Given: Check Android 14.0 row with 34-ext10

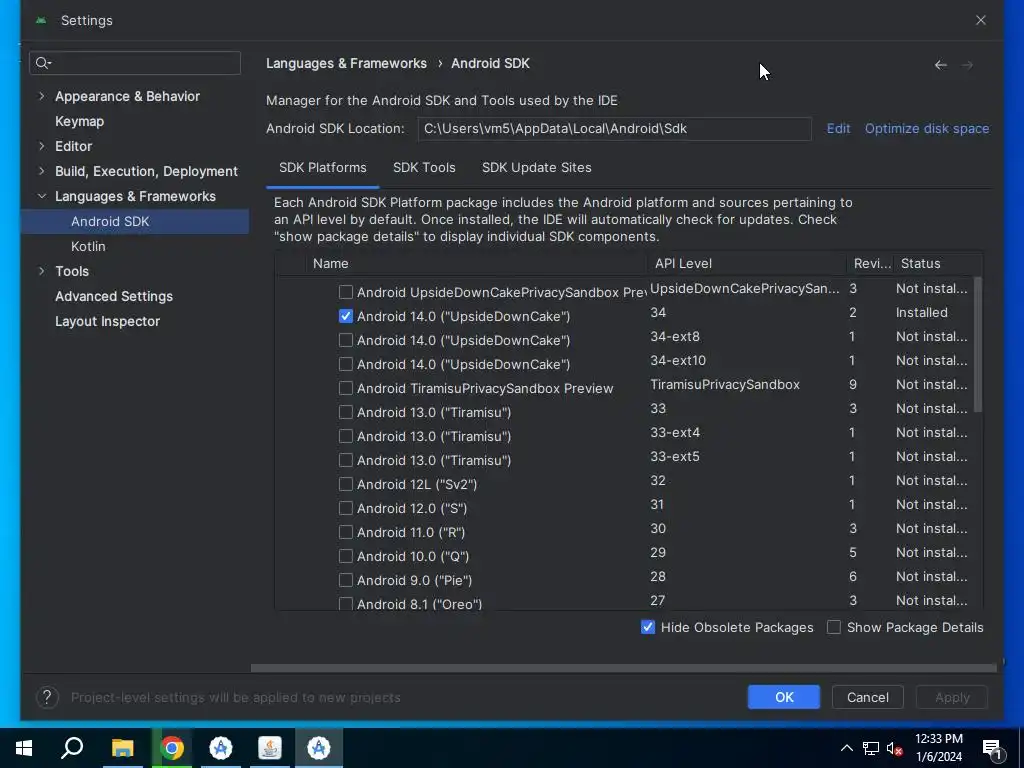Looking at the screenshot, I should pyautogui.click(x=345, y=364).
